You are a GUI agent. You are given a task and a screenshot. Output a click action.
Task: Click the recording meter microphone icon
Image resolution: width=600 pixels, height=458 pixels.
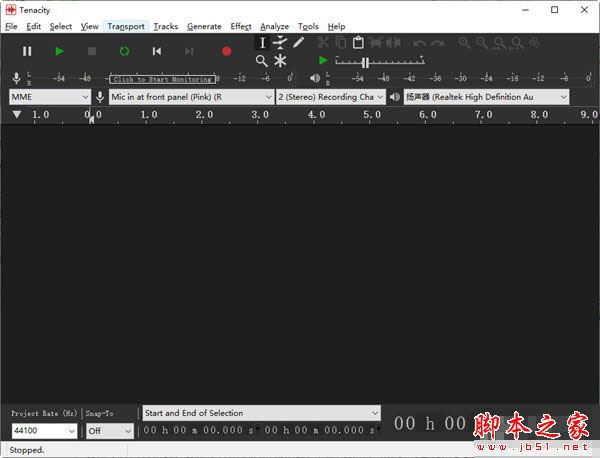point(16,78)
